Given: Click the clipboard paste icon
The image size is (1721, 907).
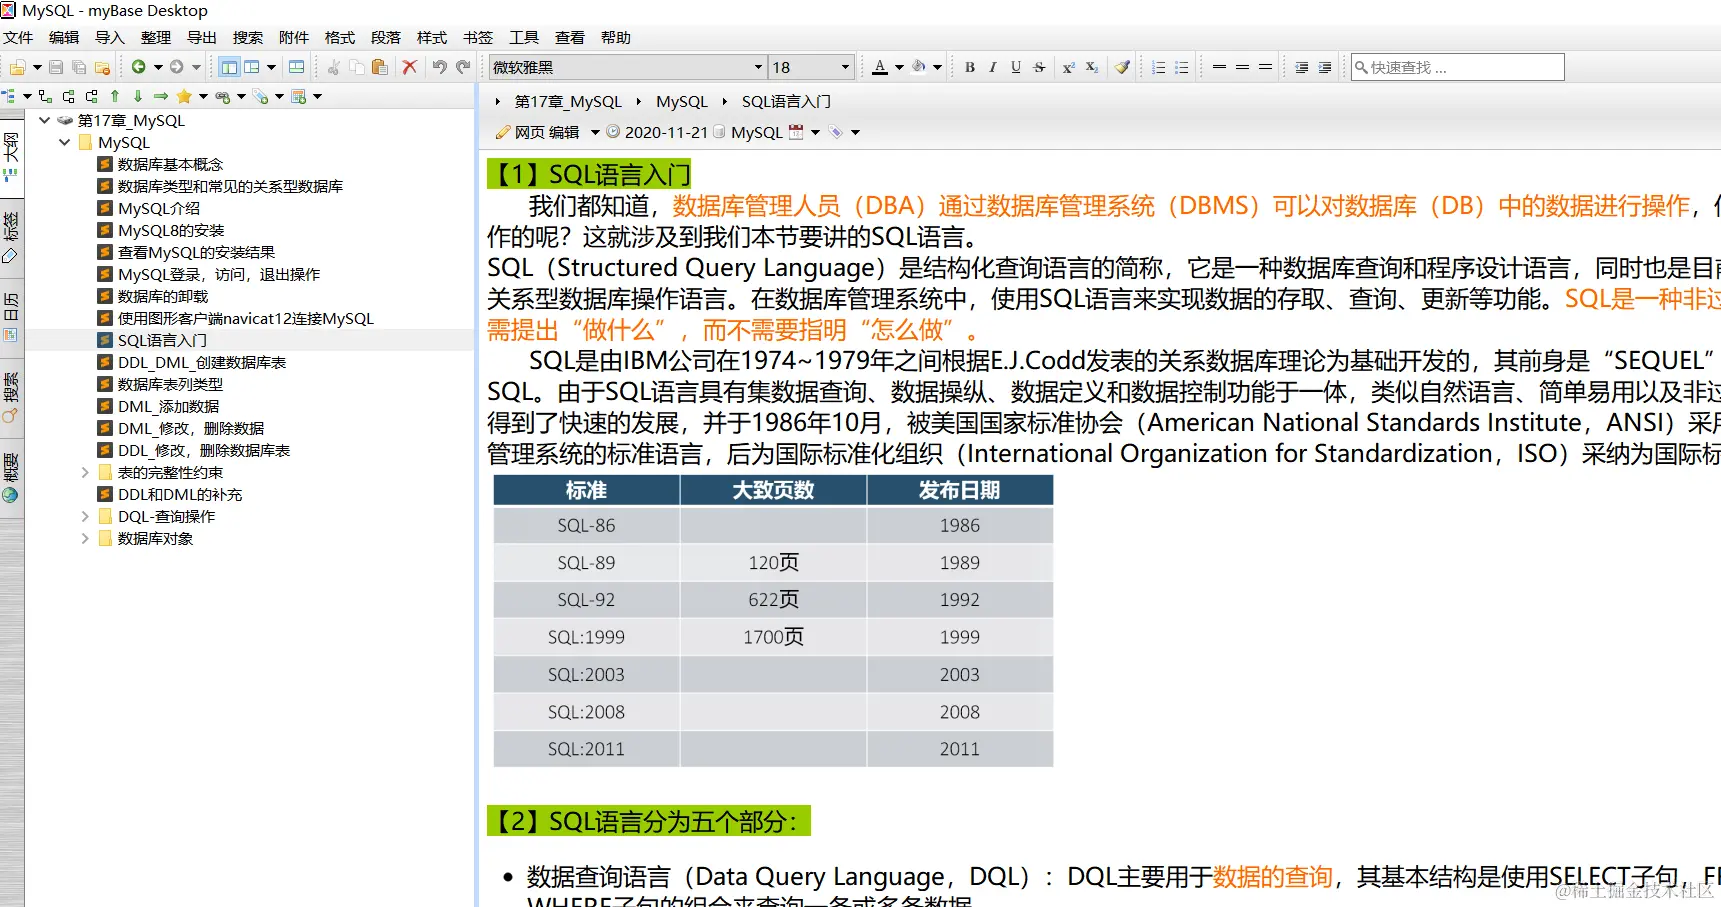Looking at the screenshot, I should tap(380, 67).
